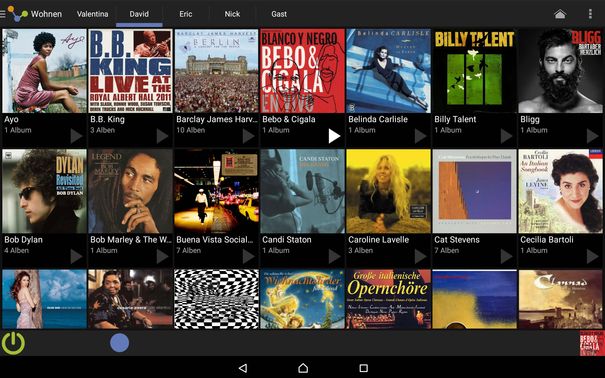This screenshot has width=605, height=378.
Task: Click the "Candi Staton" artist name
Action: [x=287, y=240]
